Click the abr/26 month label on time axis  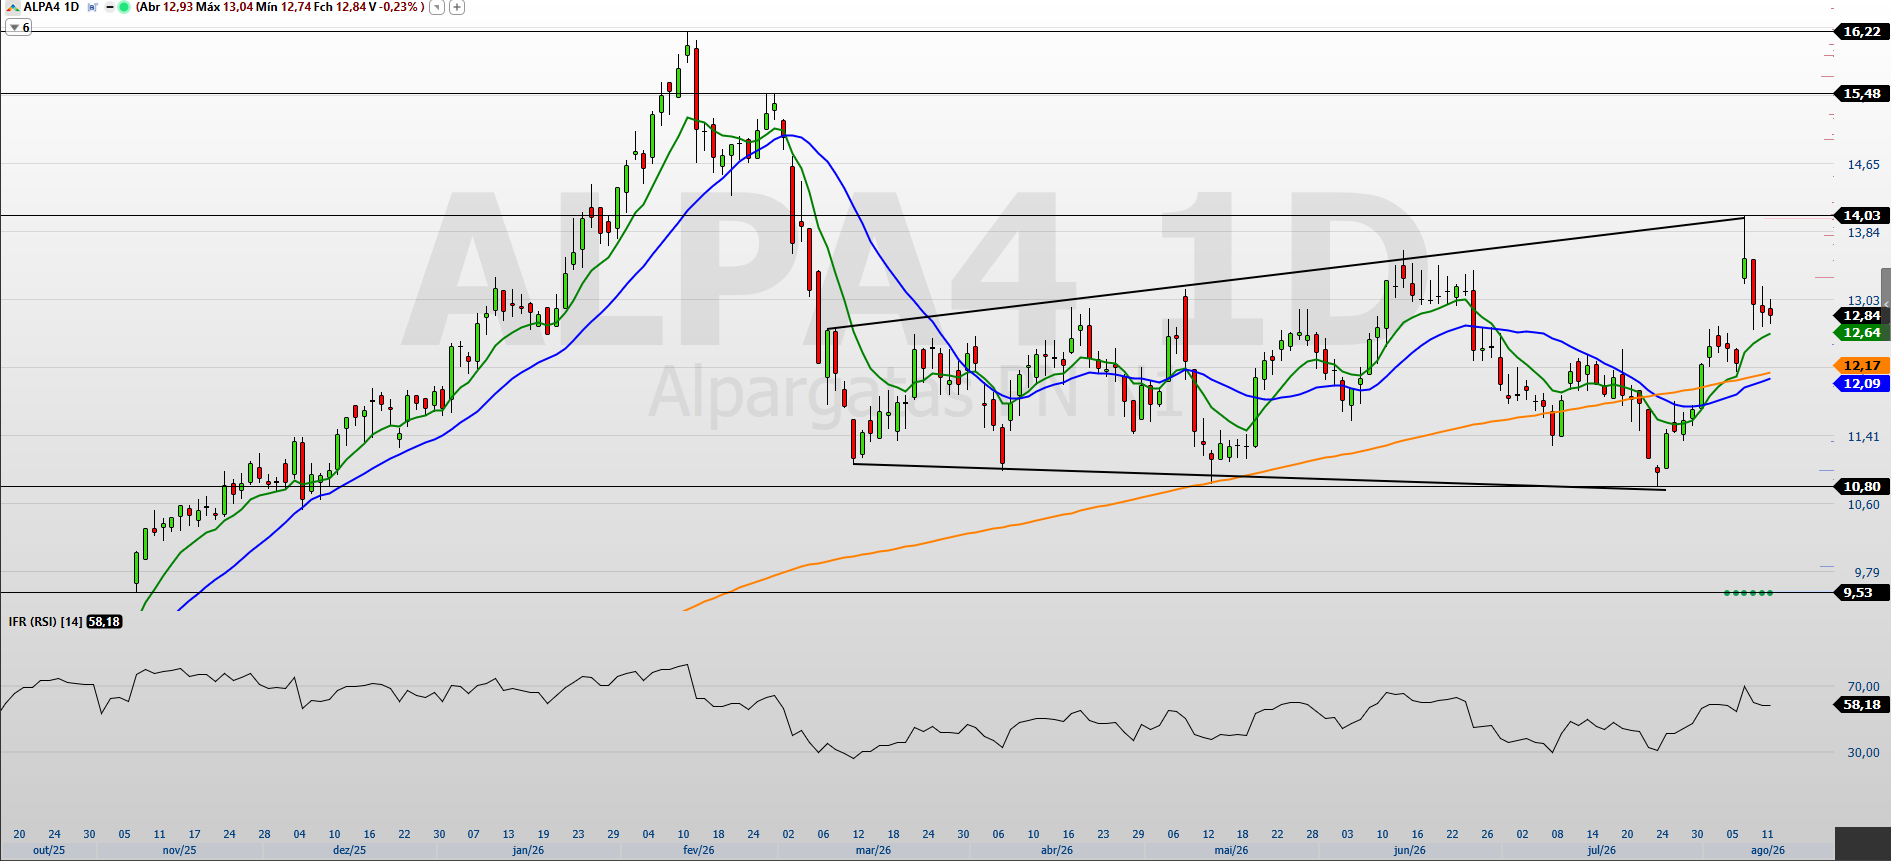pos(1057,850)
